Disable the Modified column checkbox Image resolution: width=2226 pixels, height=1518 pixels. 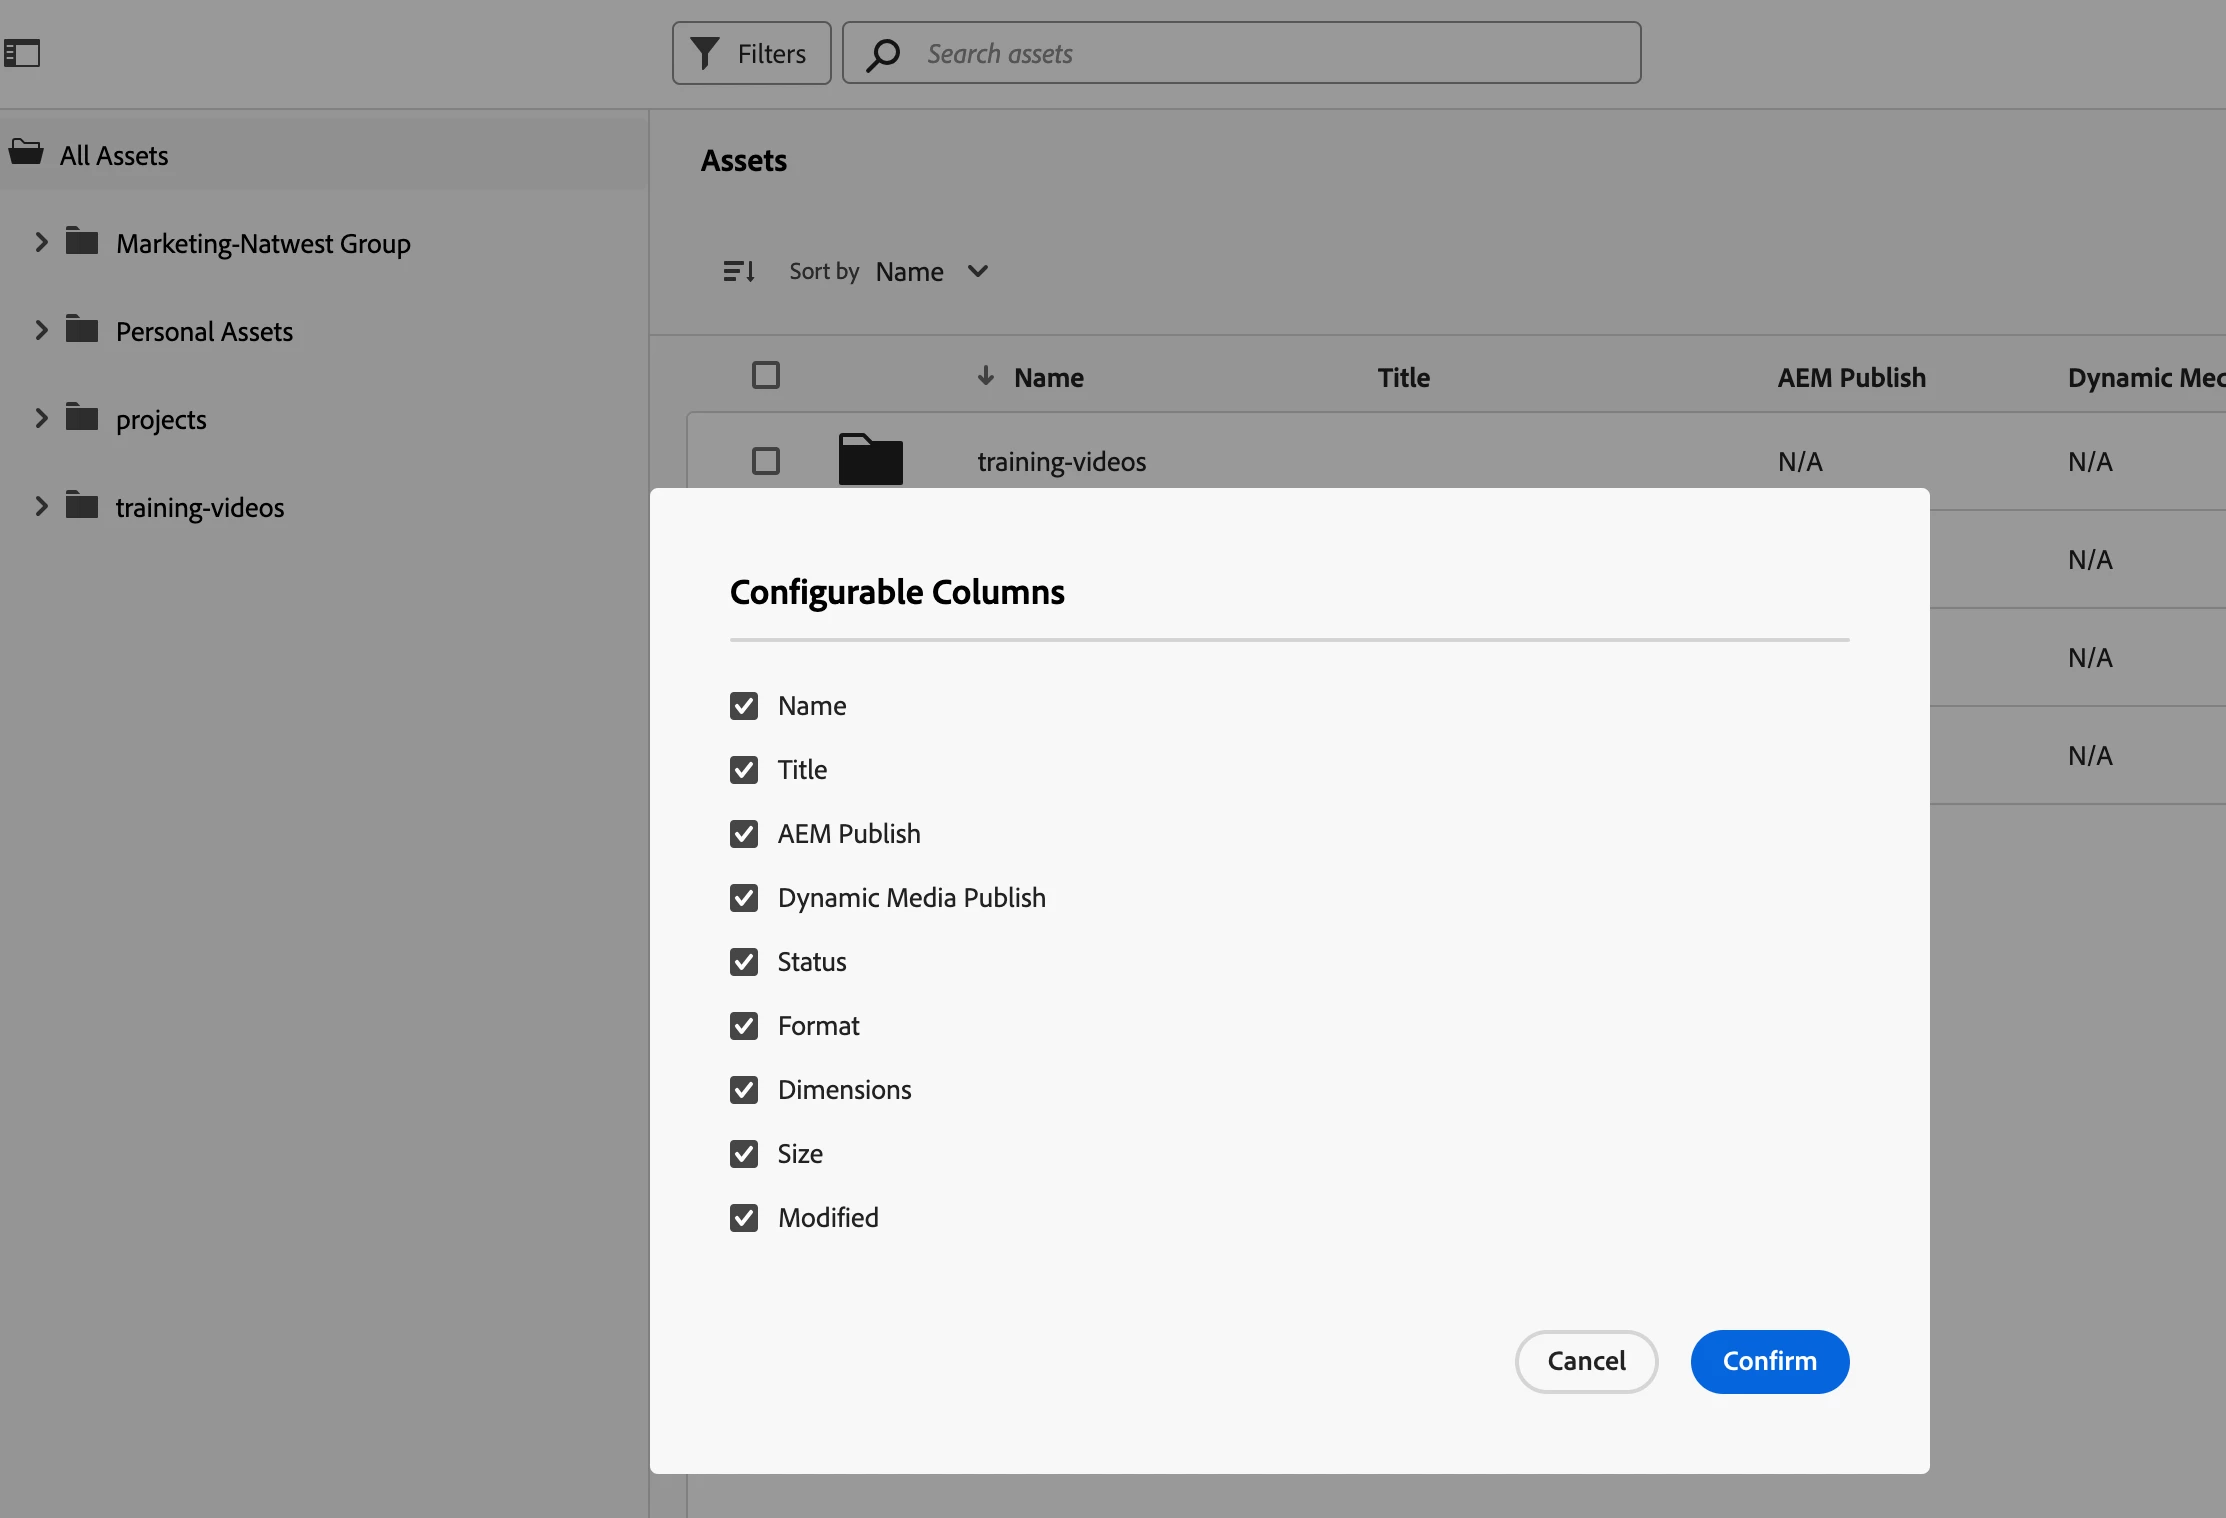744,1218
